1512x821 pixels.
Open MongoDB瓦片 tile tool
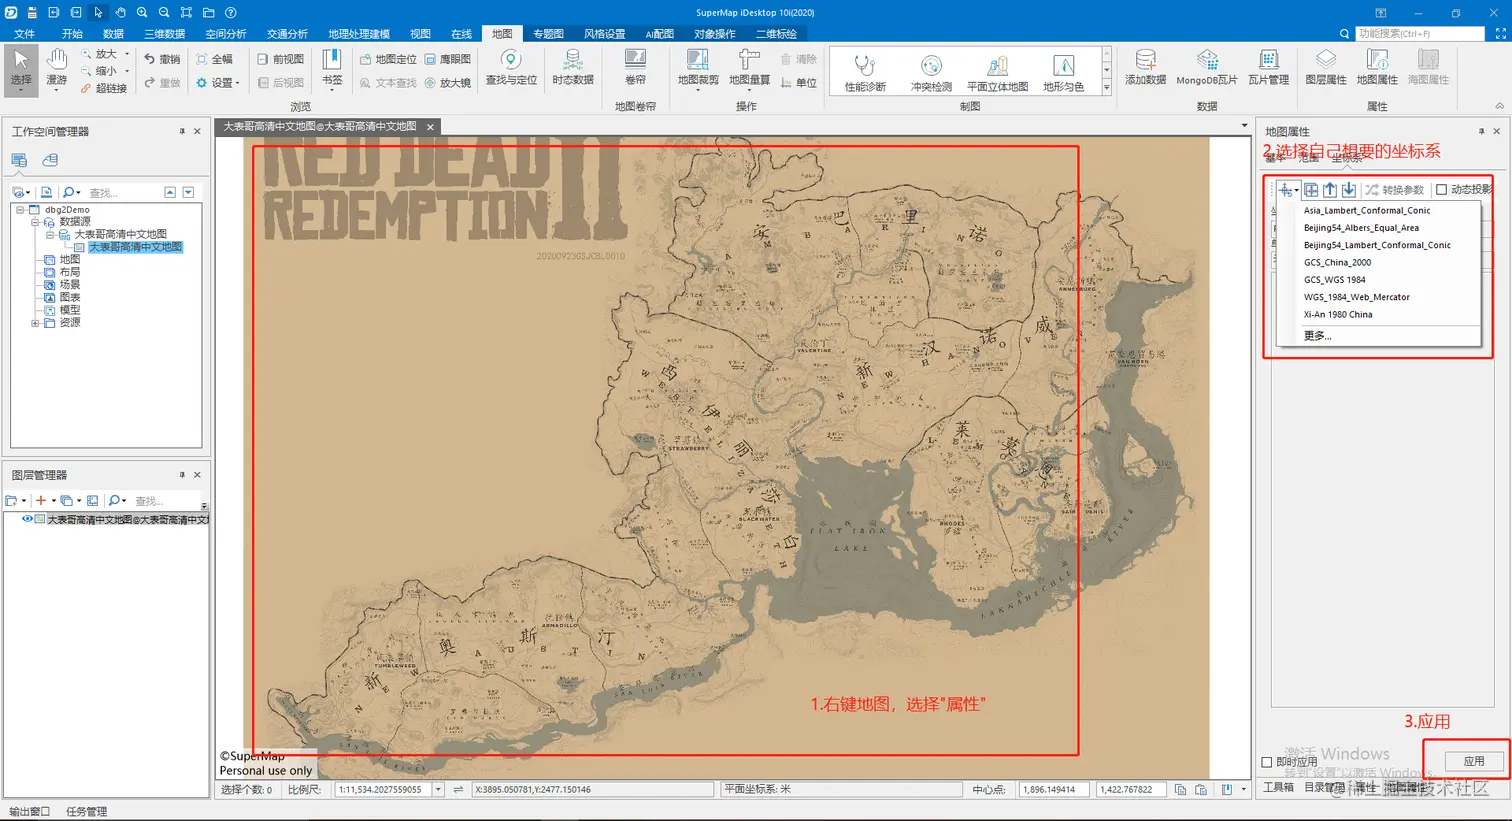point(1207,68)
